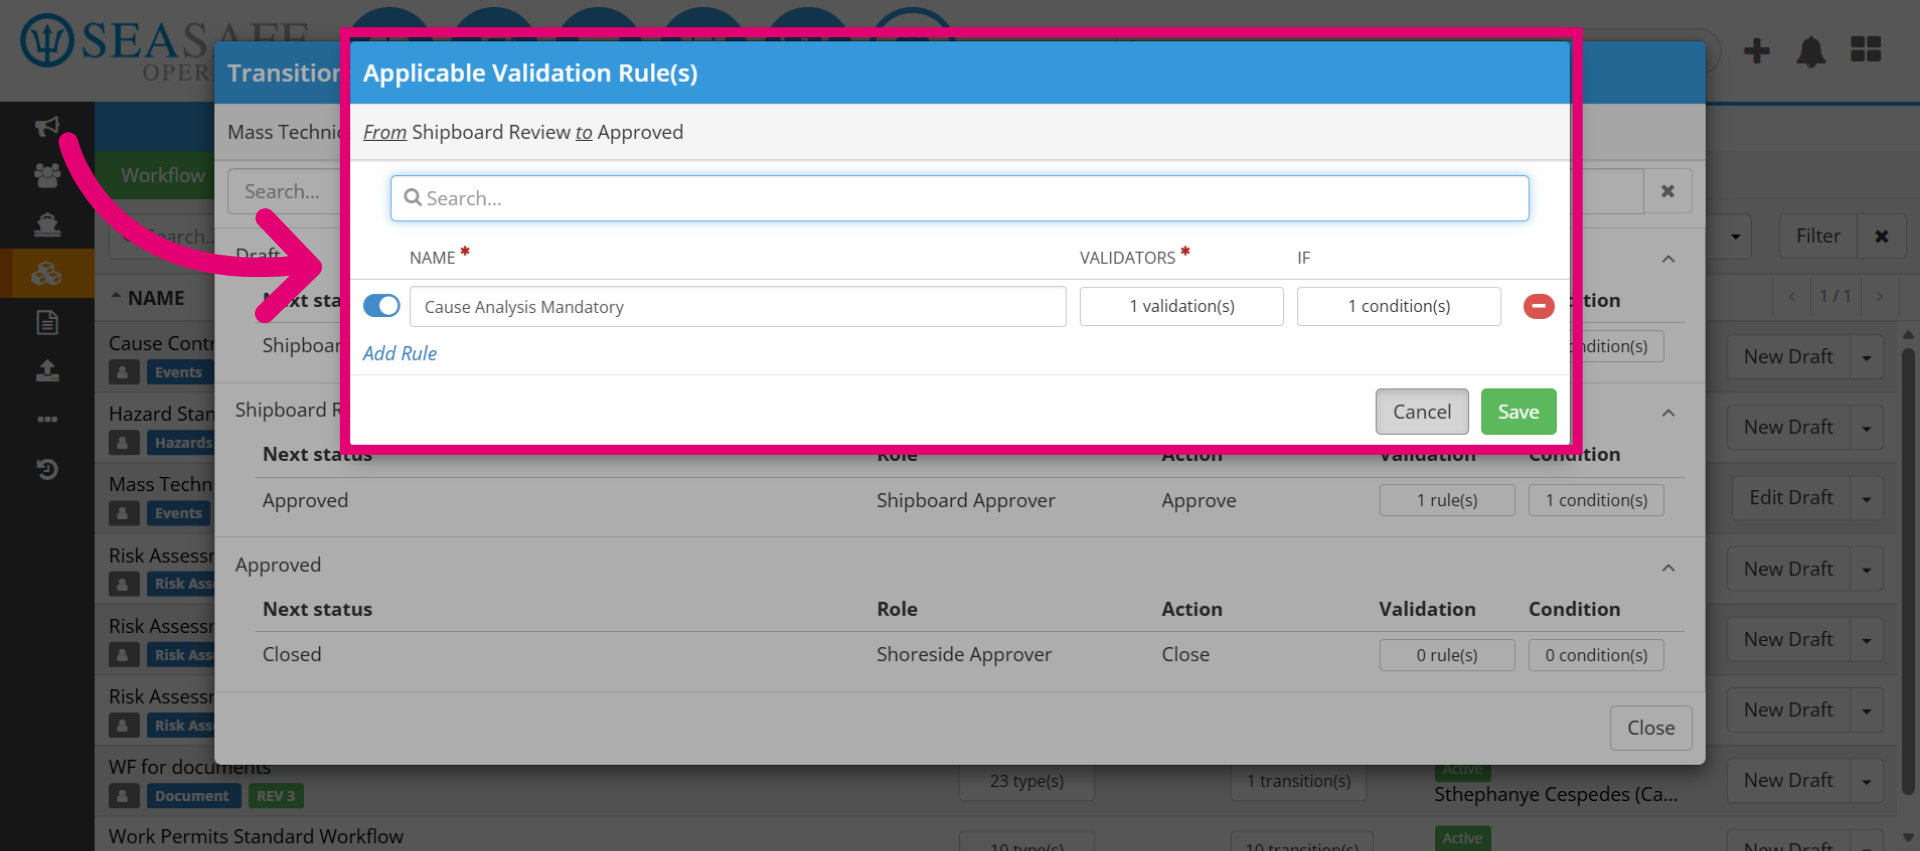Go to next page arrow
Image resolution: width=1920 pixels, height=851 pixels.
(1880, 296)
